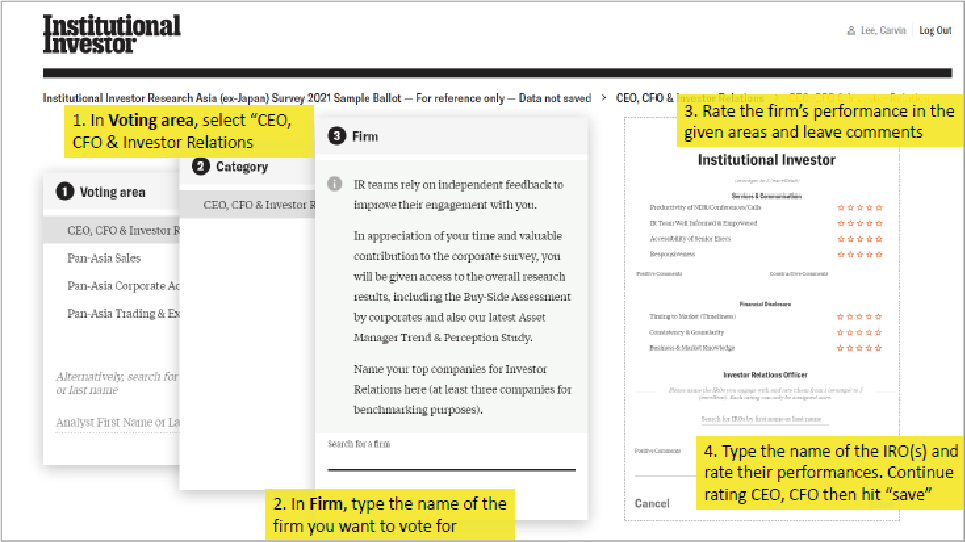The width and height of the screenshot is (965, 542).
Task: Click third star for IR Team Well Informed & Empowered
Action: coord(860,223)
